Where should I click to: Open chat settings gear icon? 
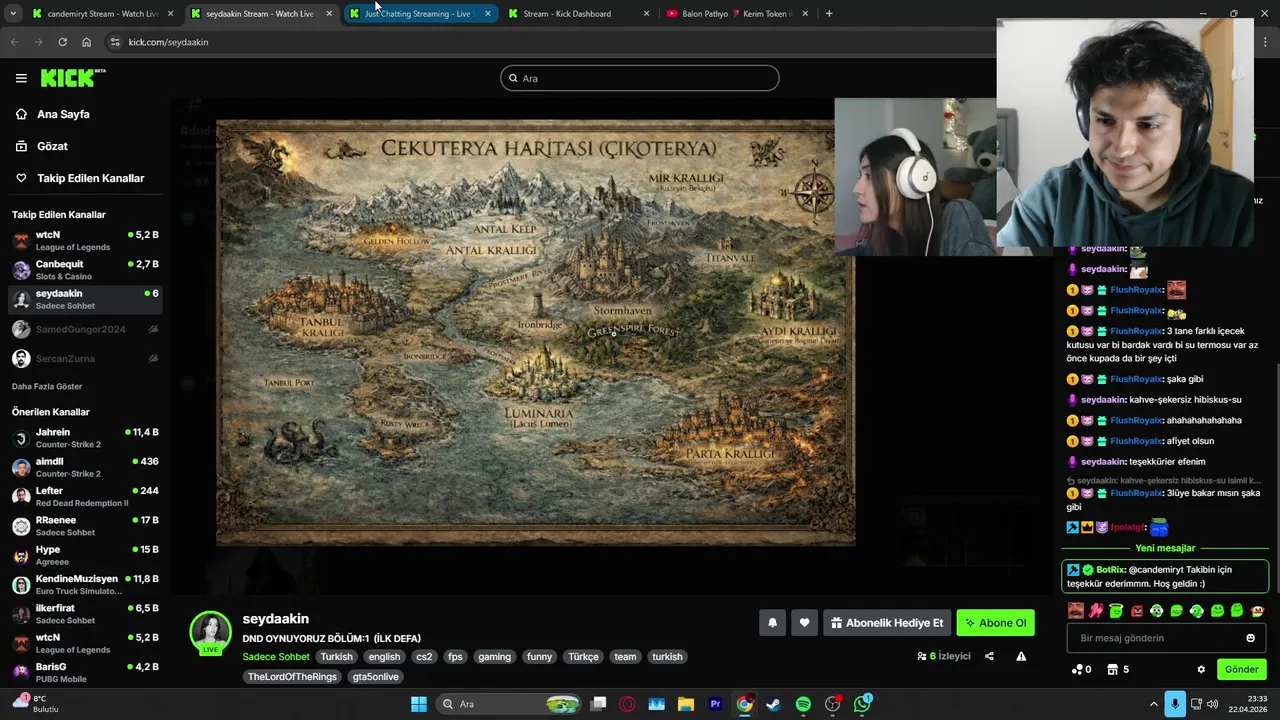click(1201, 669)
